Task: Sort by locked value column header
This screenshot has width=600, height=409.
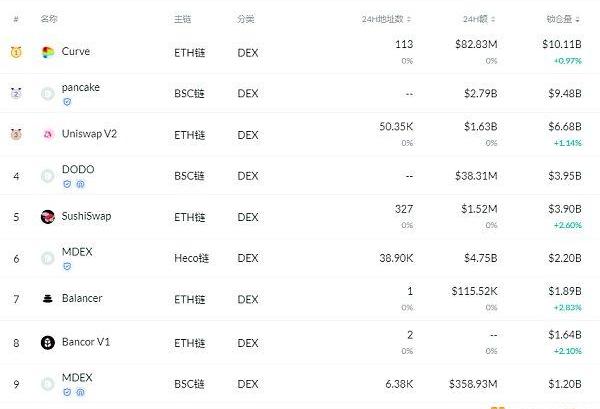Action: click(x=563, y=19)
